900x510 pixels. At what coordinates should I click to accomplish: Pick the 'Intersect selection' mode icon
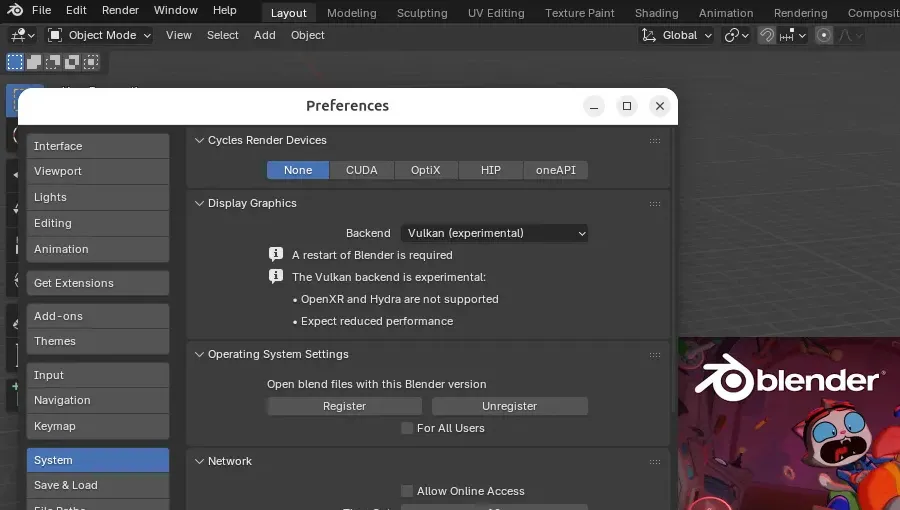91,62
